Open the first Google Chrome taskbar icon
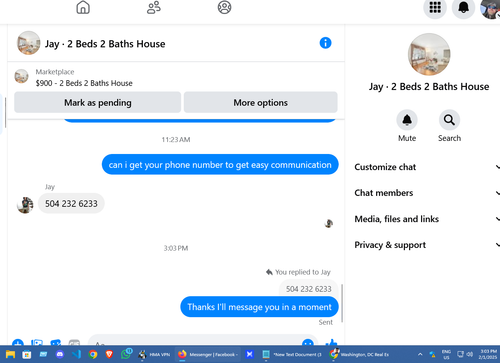The image size is (500, 363). (93, 354)
